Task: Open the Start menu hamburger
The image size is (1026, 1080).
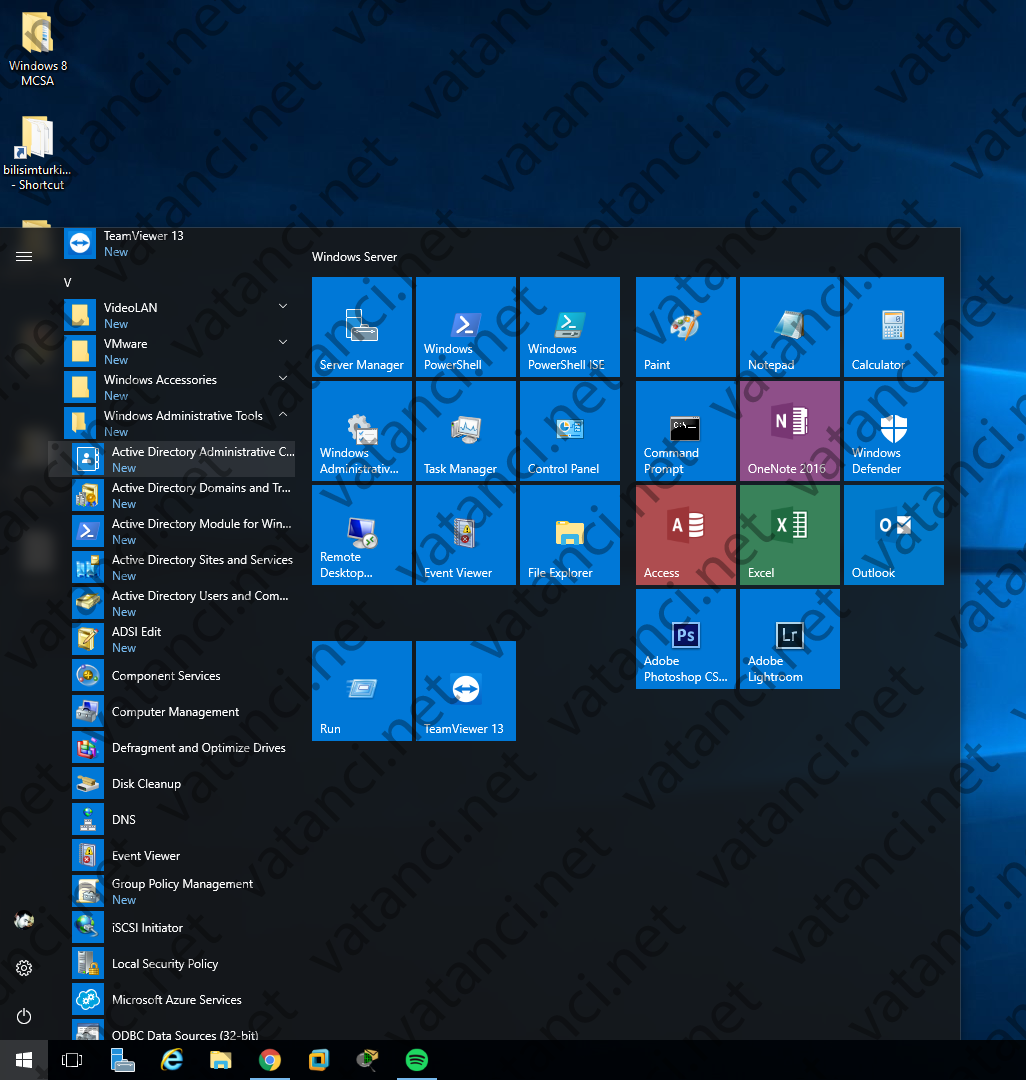Action: coord(23,256)
